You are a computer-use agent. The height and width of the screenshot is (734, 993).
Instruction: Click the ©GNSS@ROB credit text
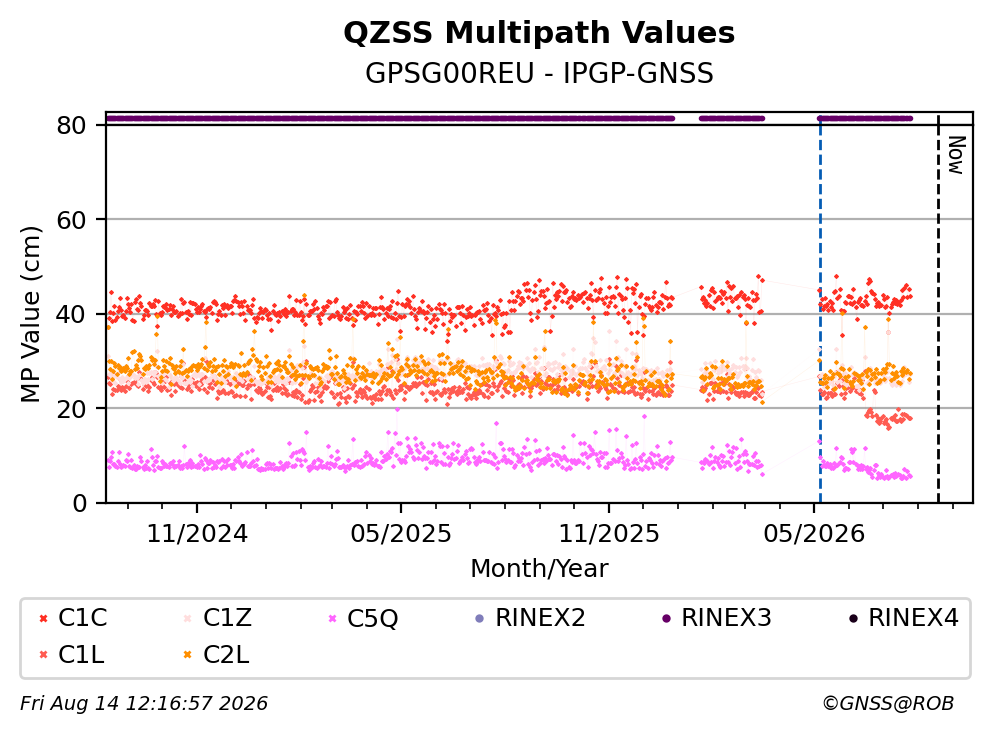[888, 704]
